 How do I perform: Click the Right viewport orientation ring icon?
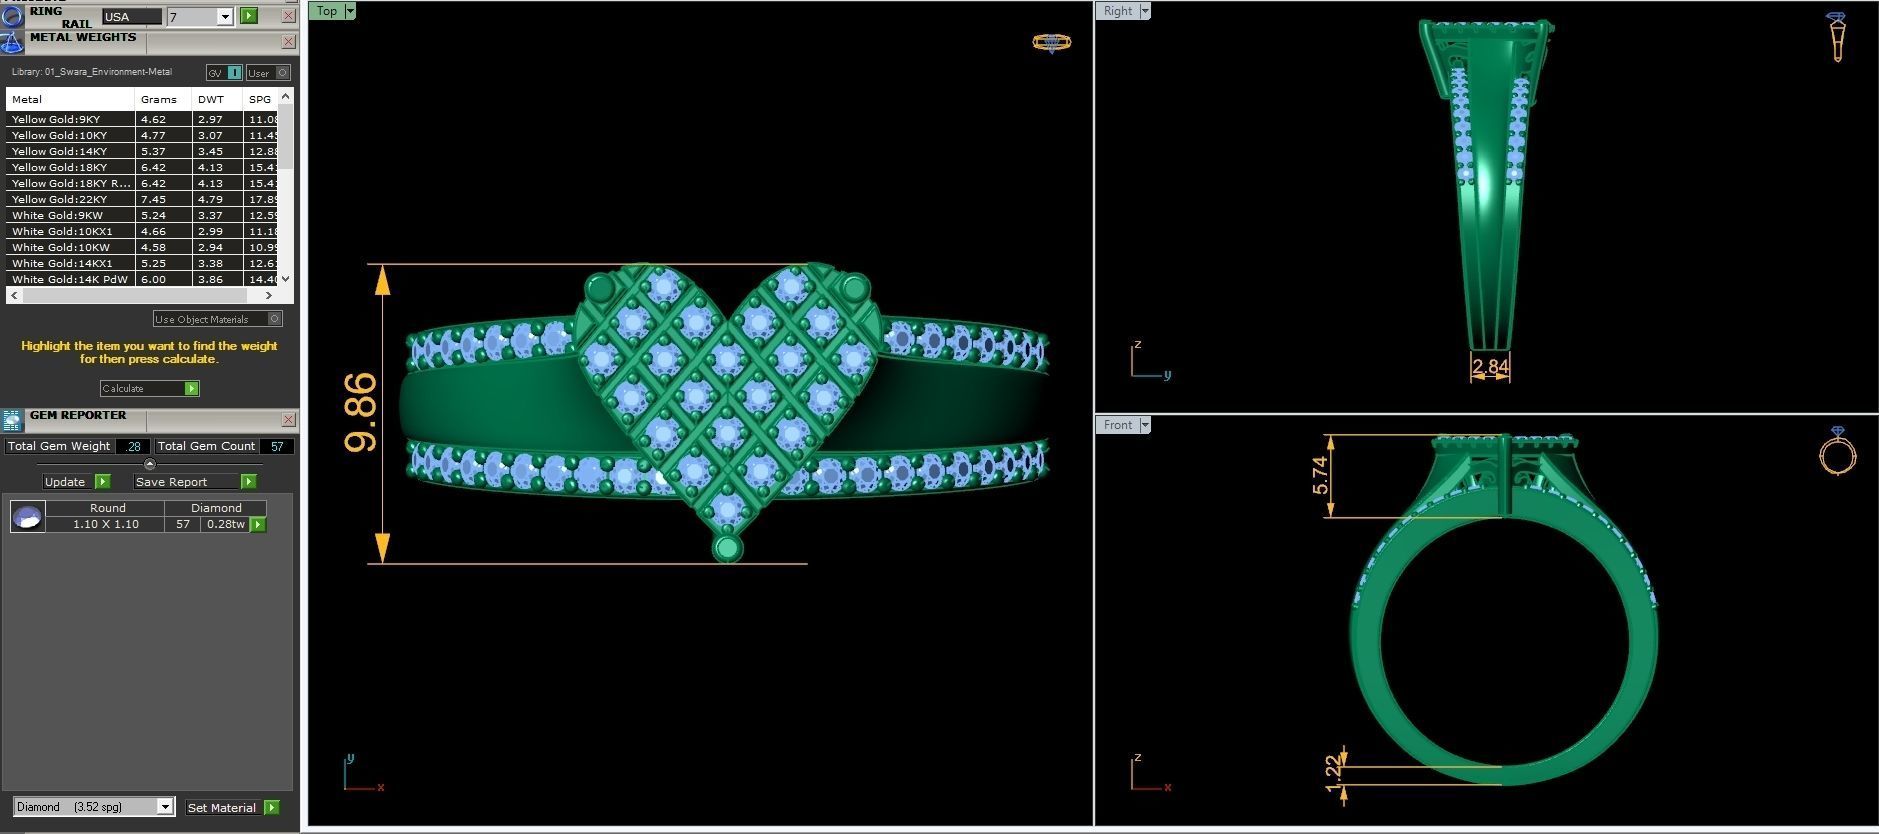pyautogui.click(x=1837, y=37)
